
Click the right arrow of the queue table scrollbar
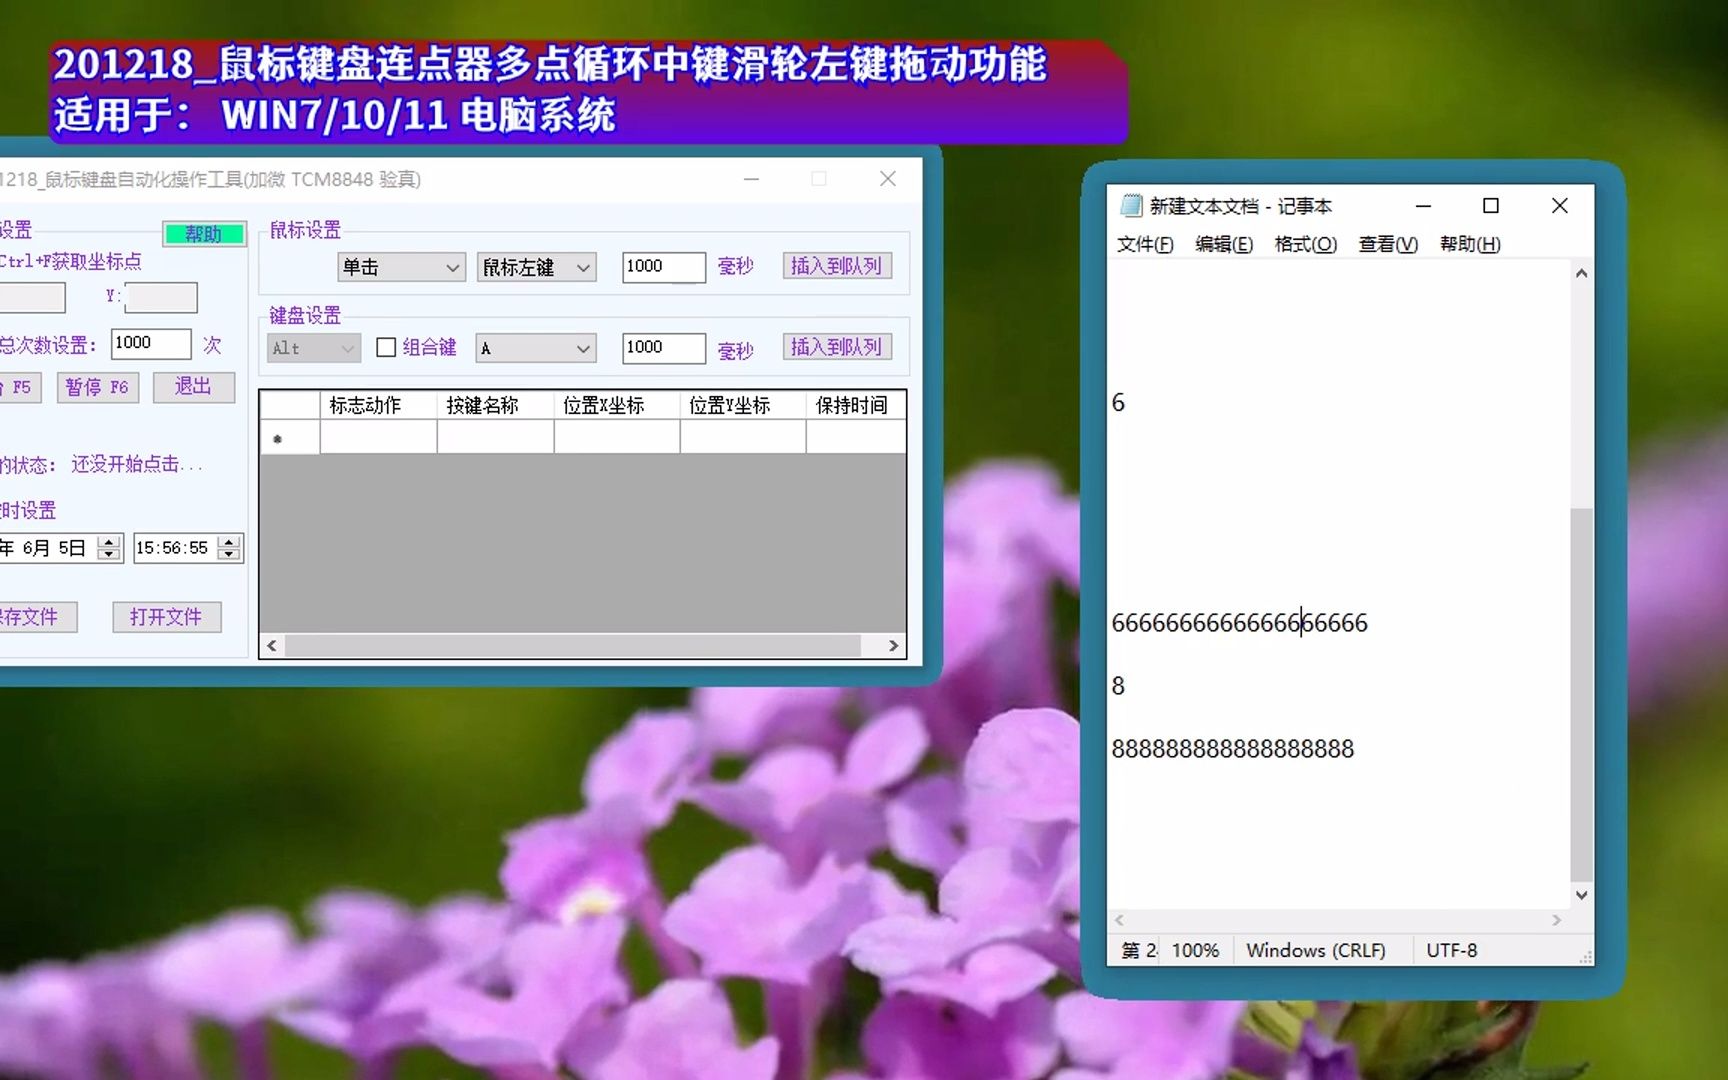(893, 645)
